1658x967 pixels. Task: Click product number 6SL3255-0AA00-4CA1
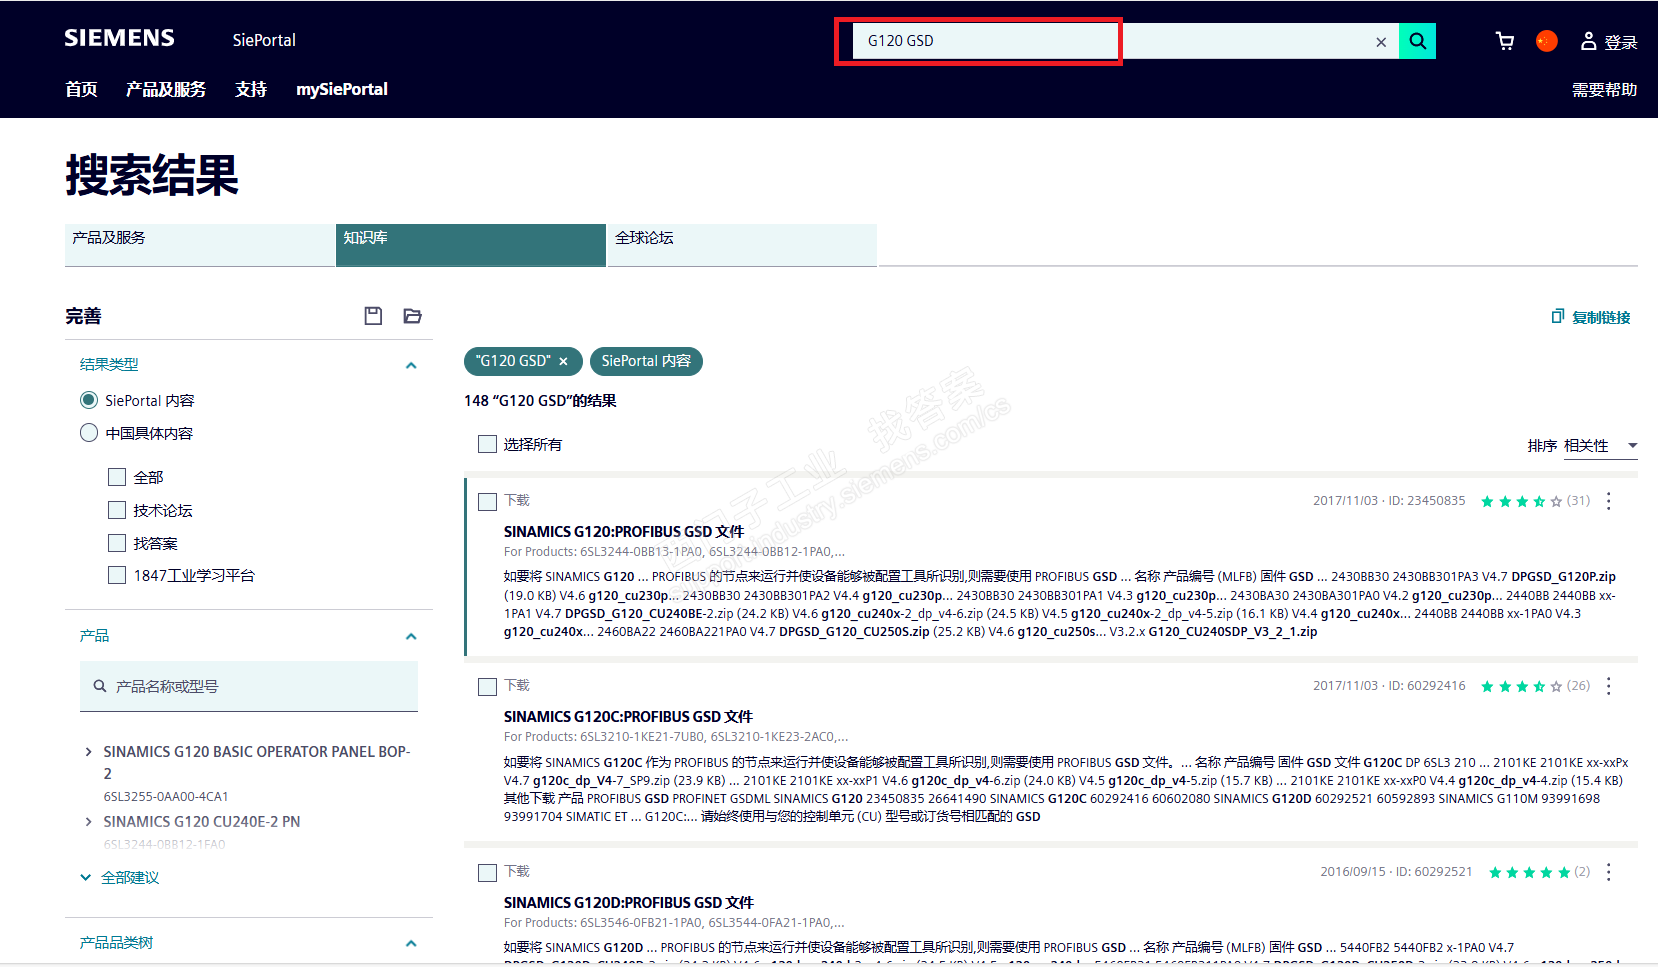click(x=166, y=797)
